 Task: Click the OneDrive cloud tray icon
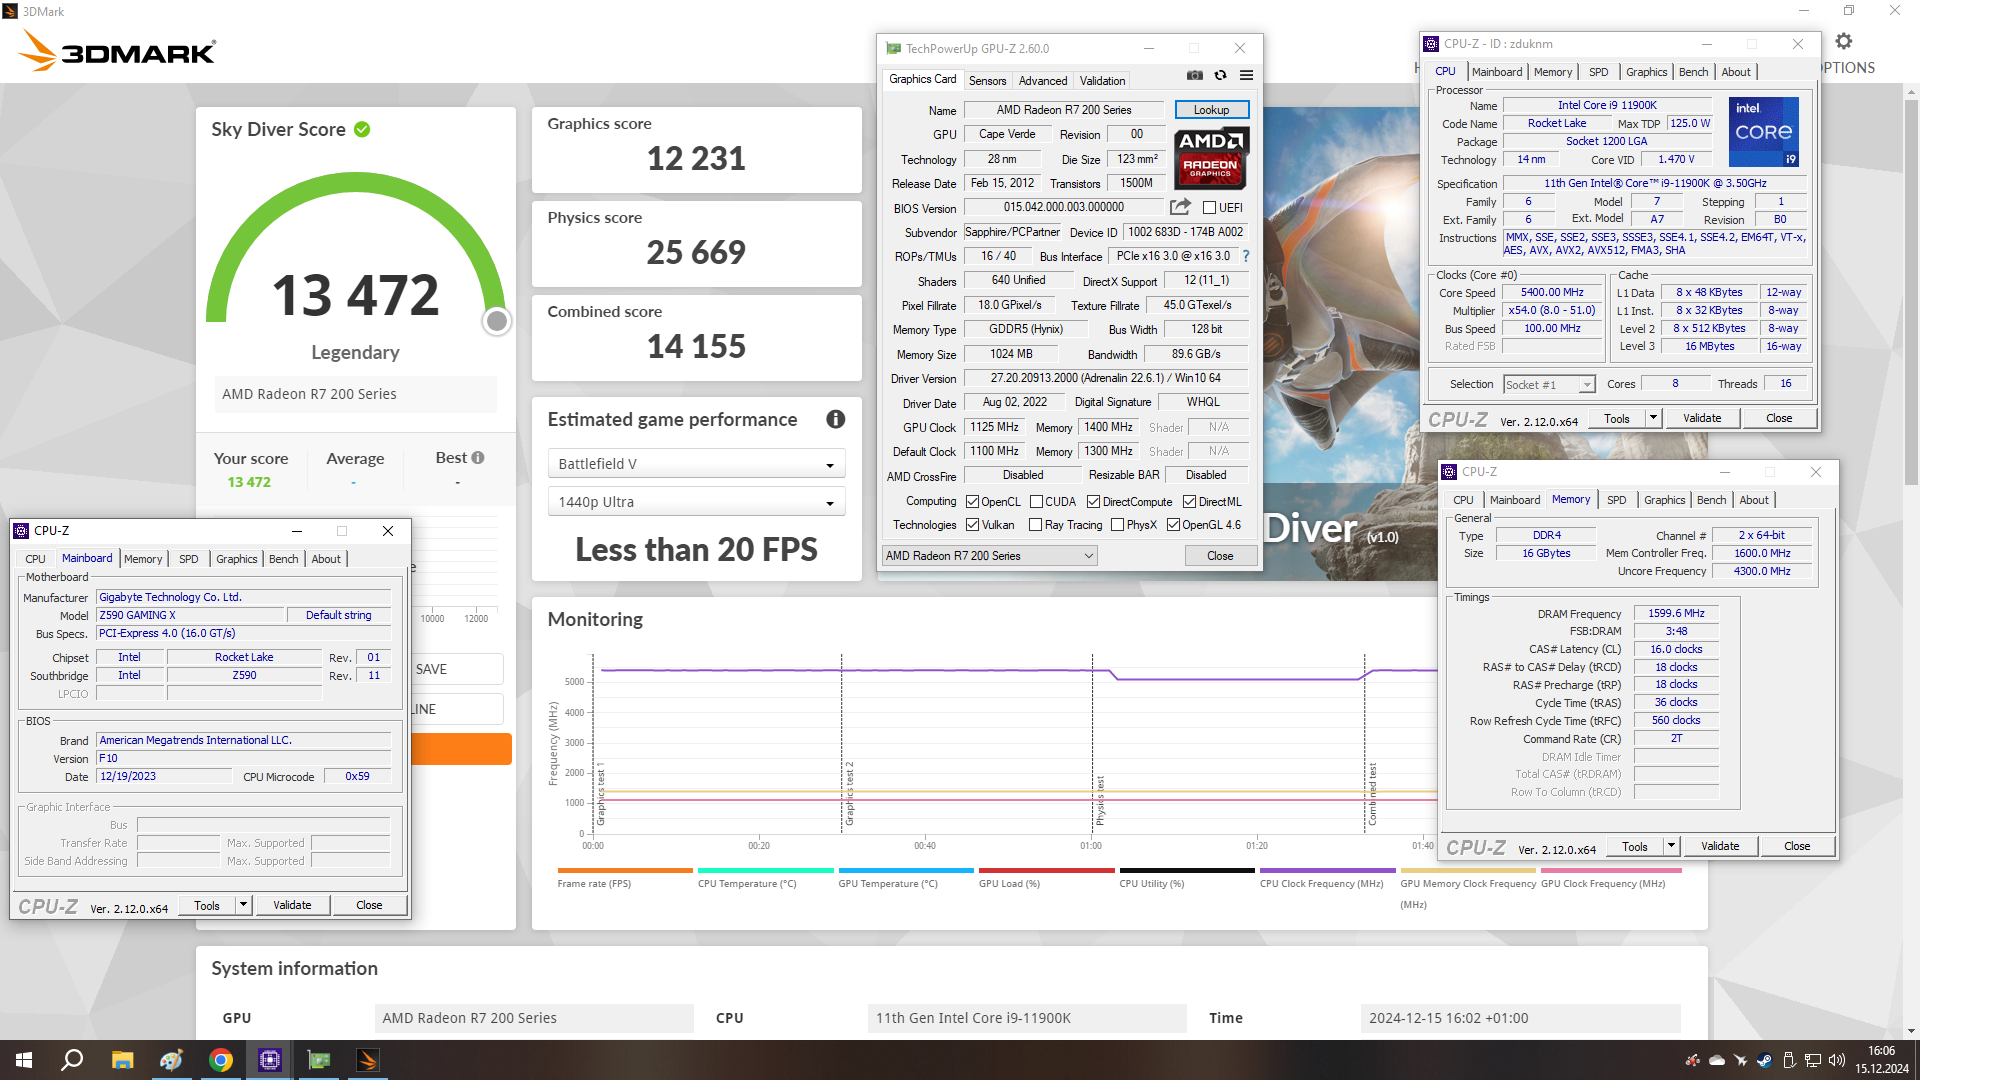tap(1717, 1060)
